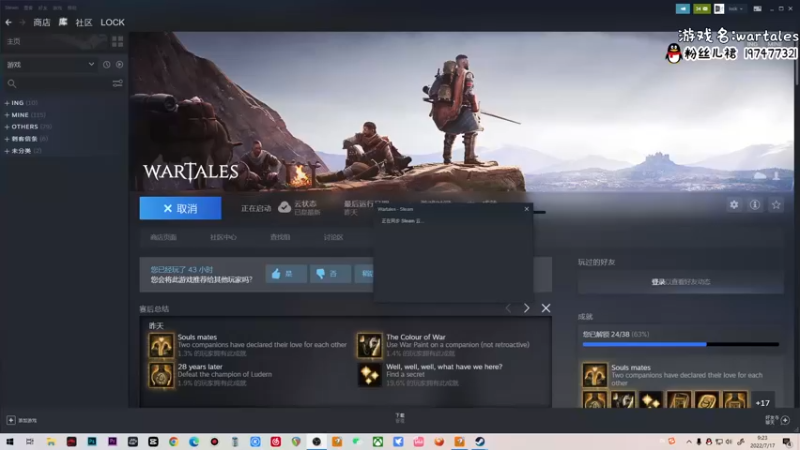
Task: Close the Wartales - Steam sync dialog
Action: click(x=527, y=209)
